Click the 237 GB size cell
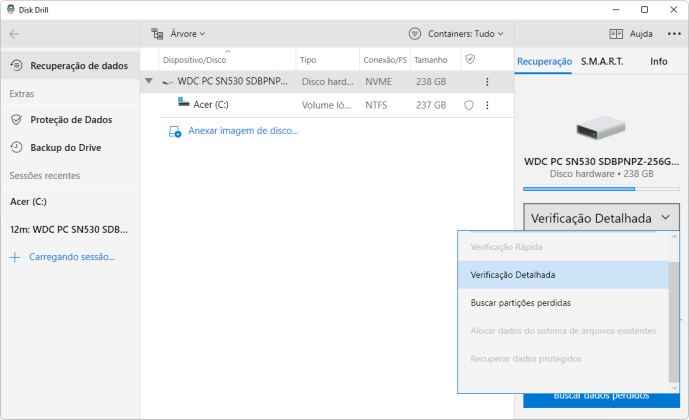The height and width of the screenshot is (420, 689). click(431, 105)
